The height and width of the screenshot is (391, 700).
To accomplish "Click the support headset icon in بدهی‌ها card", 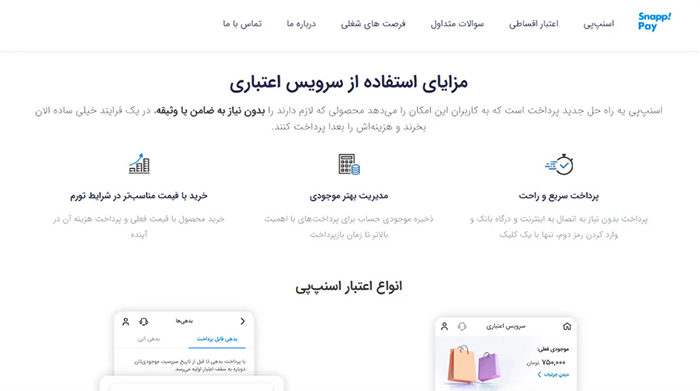I will (x=144, y=321).
